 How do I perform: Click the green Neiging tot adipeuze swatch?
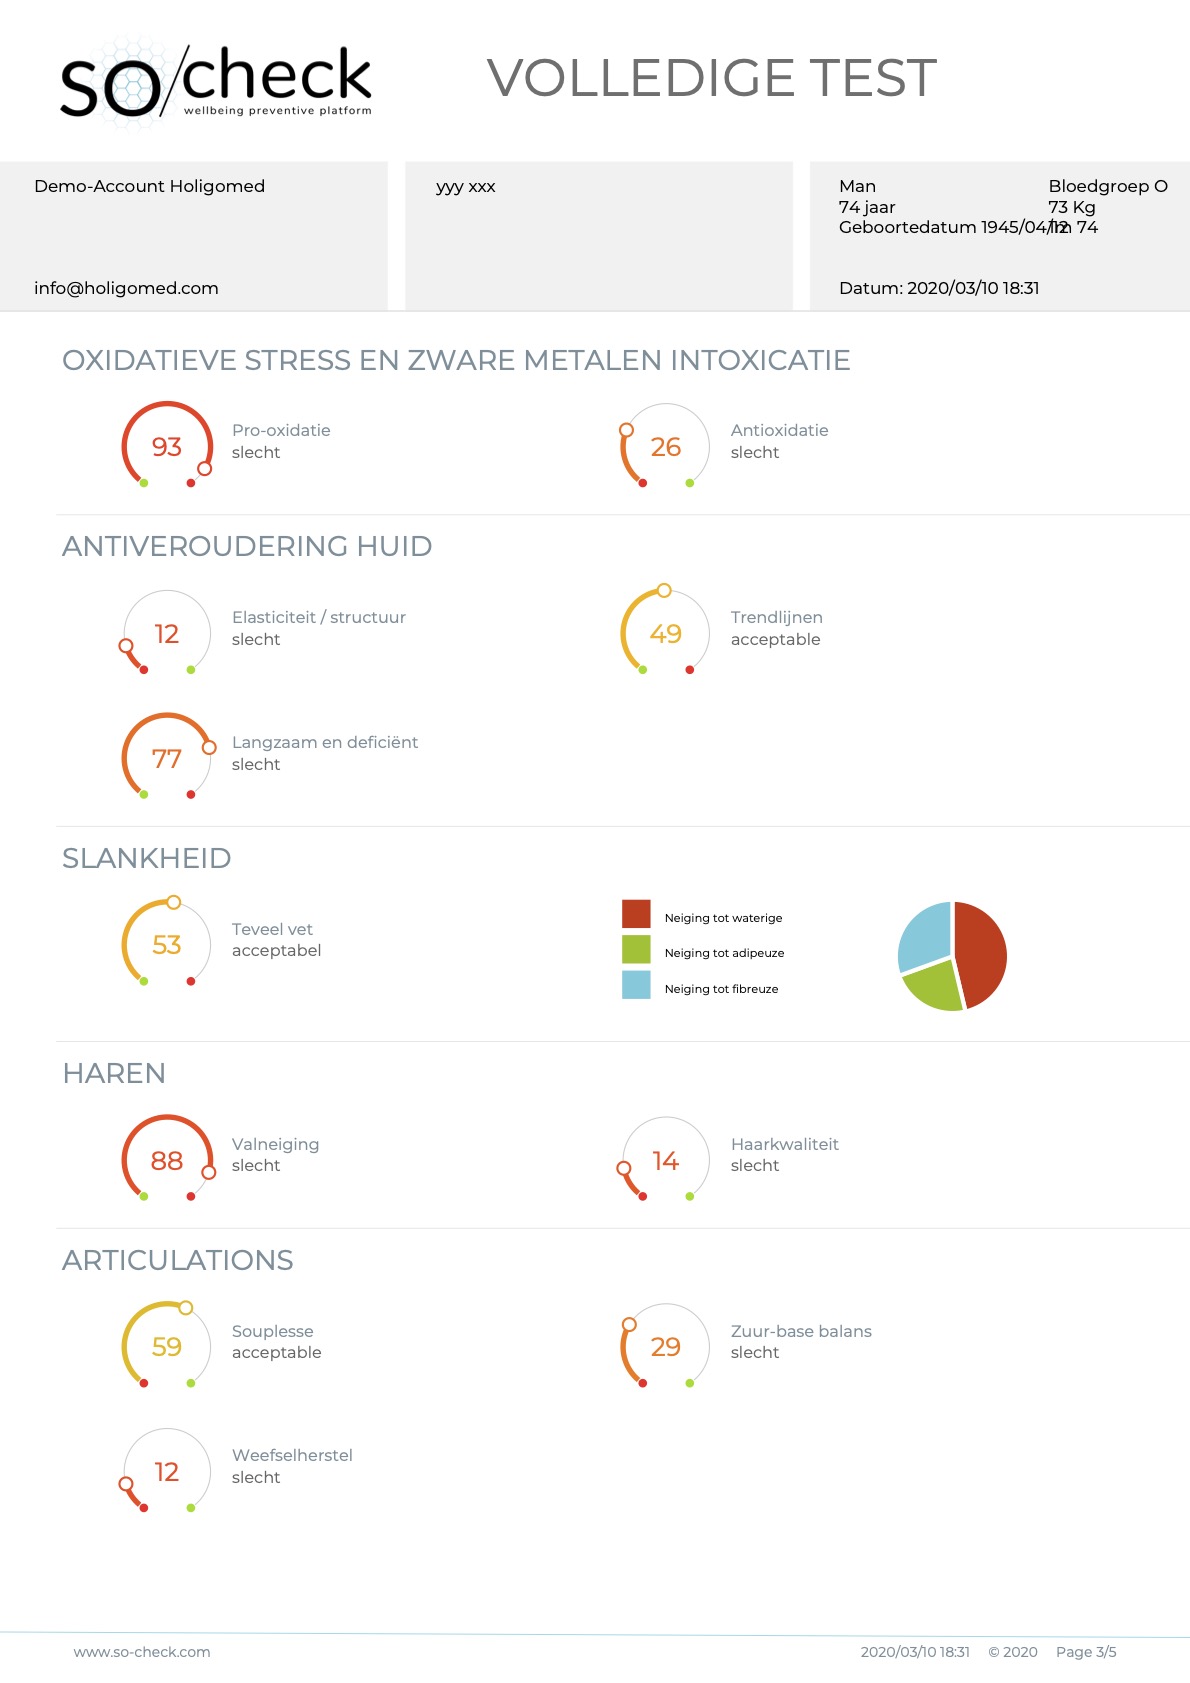636,950
